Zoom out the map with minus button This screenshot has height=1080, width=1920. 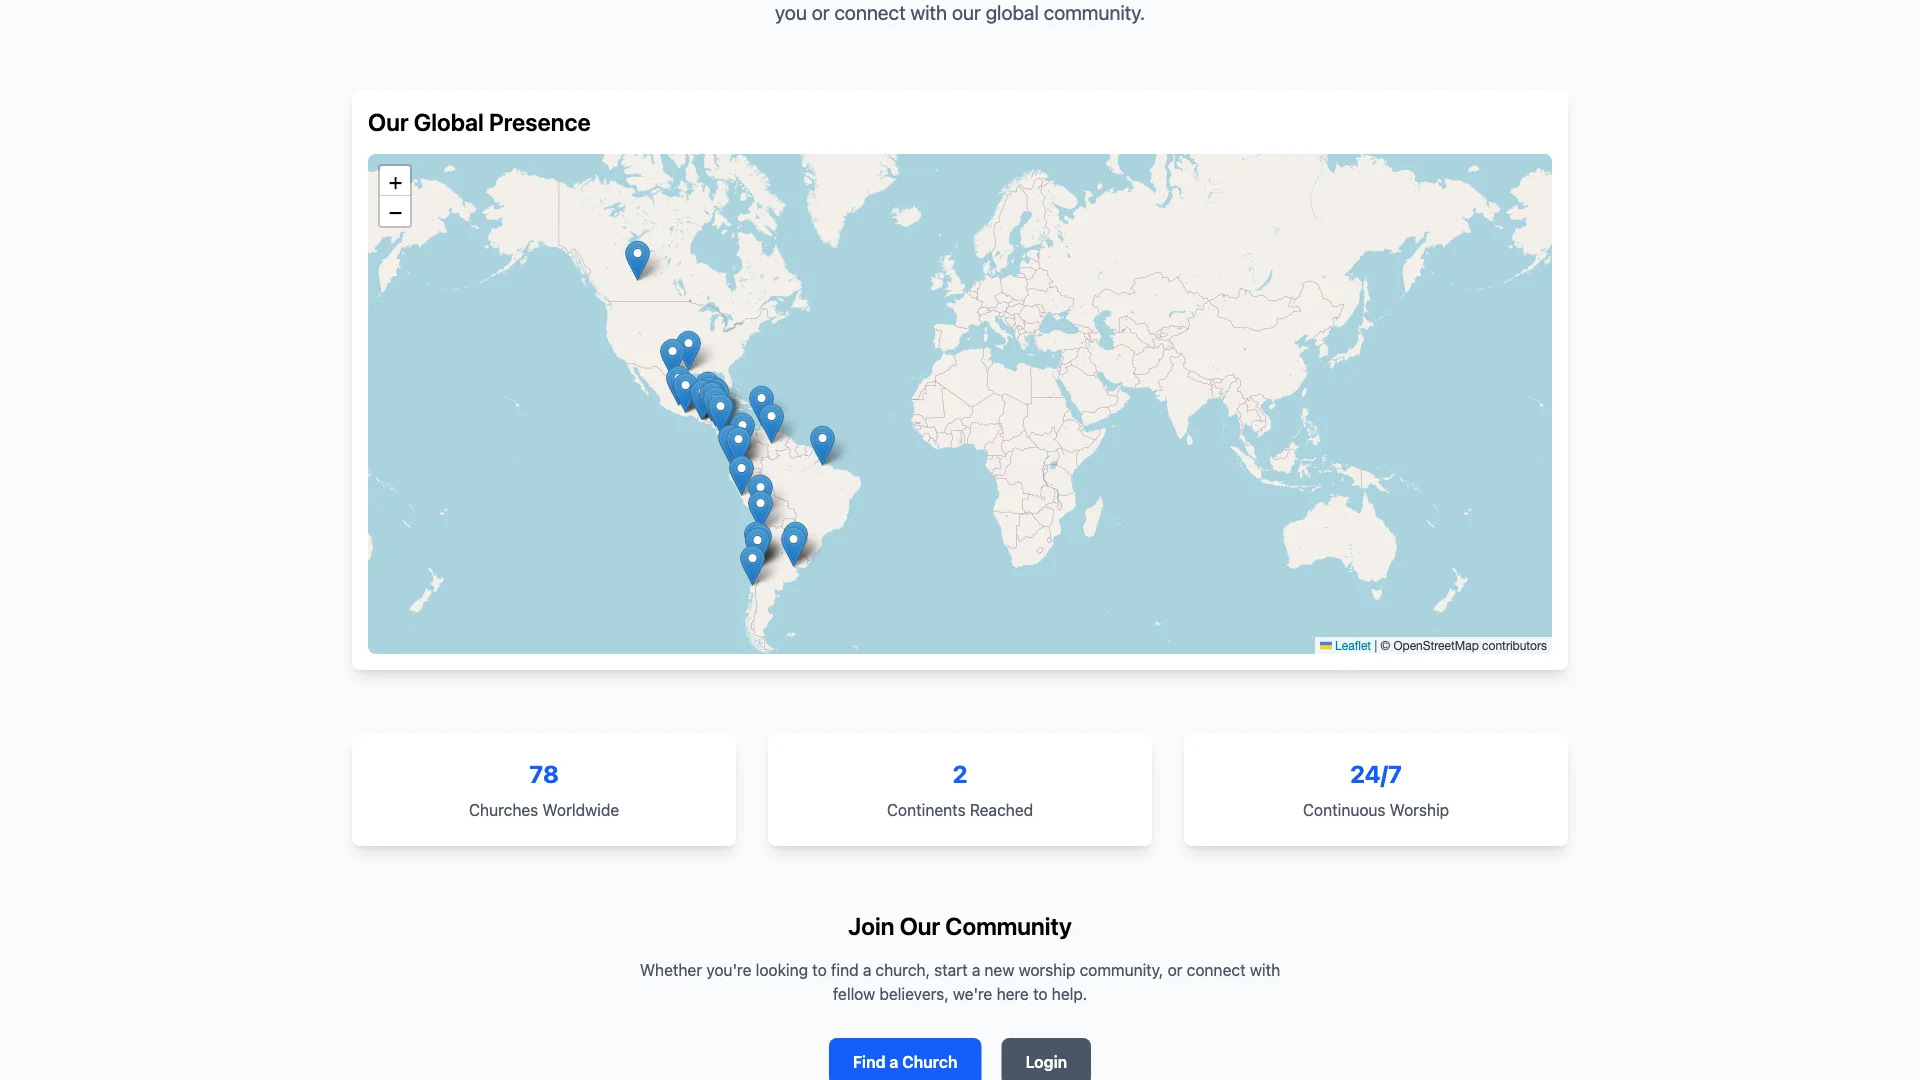tap(395, 212)
